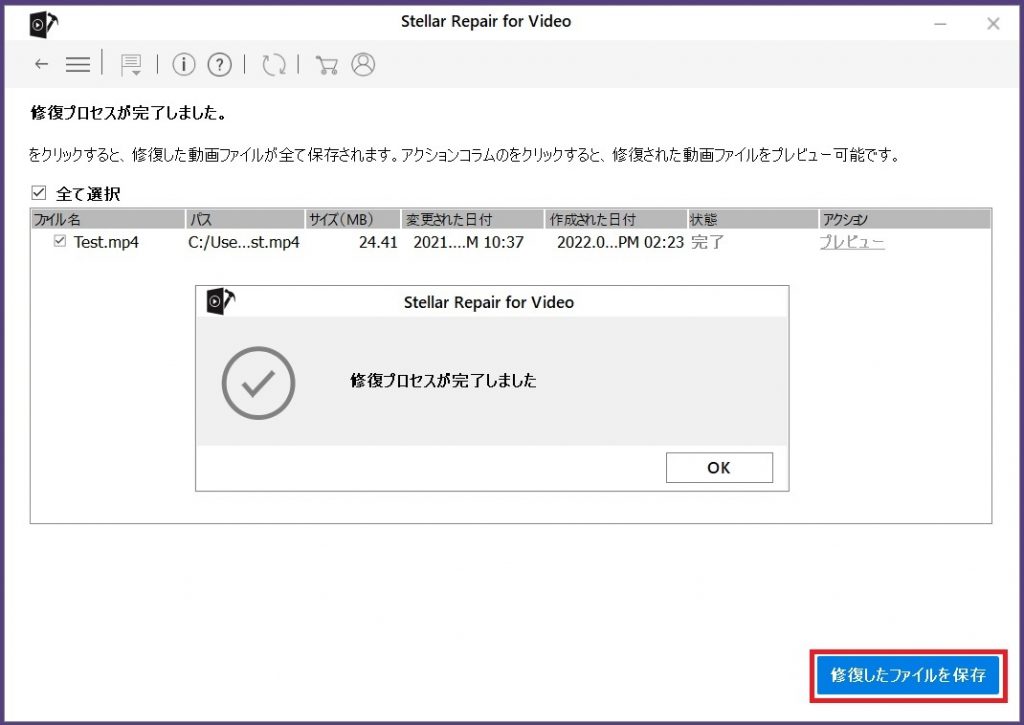Click the created date 2022.0...PM 02:23

pos(620,242)
